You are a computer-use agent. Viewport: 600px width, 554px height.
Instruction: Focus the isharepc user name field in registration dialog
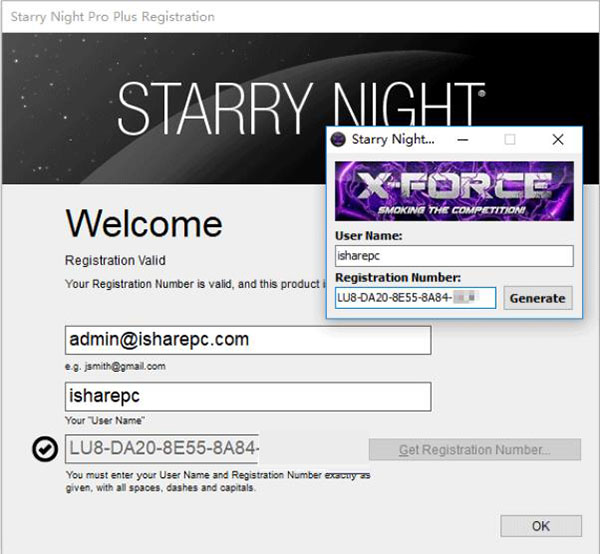tap(248, 396)
